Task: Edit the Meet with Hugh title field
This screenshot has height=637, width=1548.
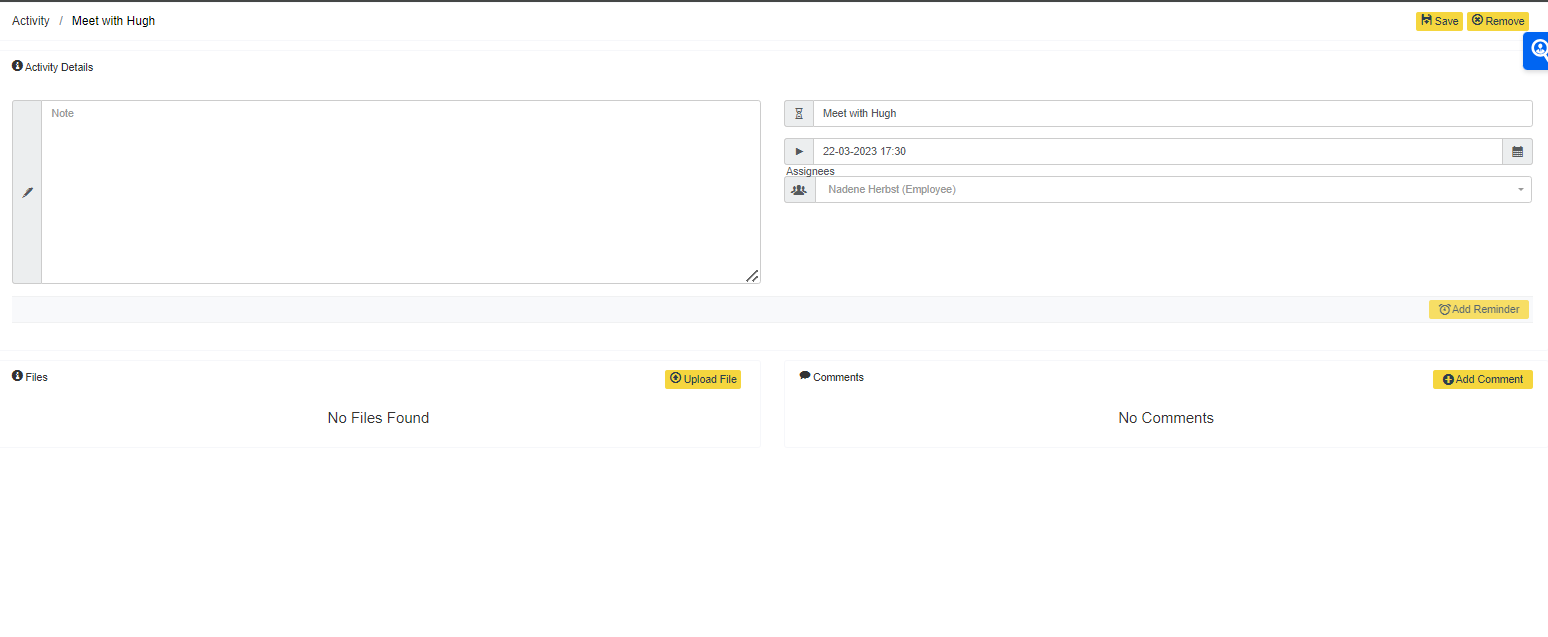Action: pos(1172,114)
